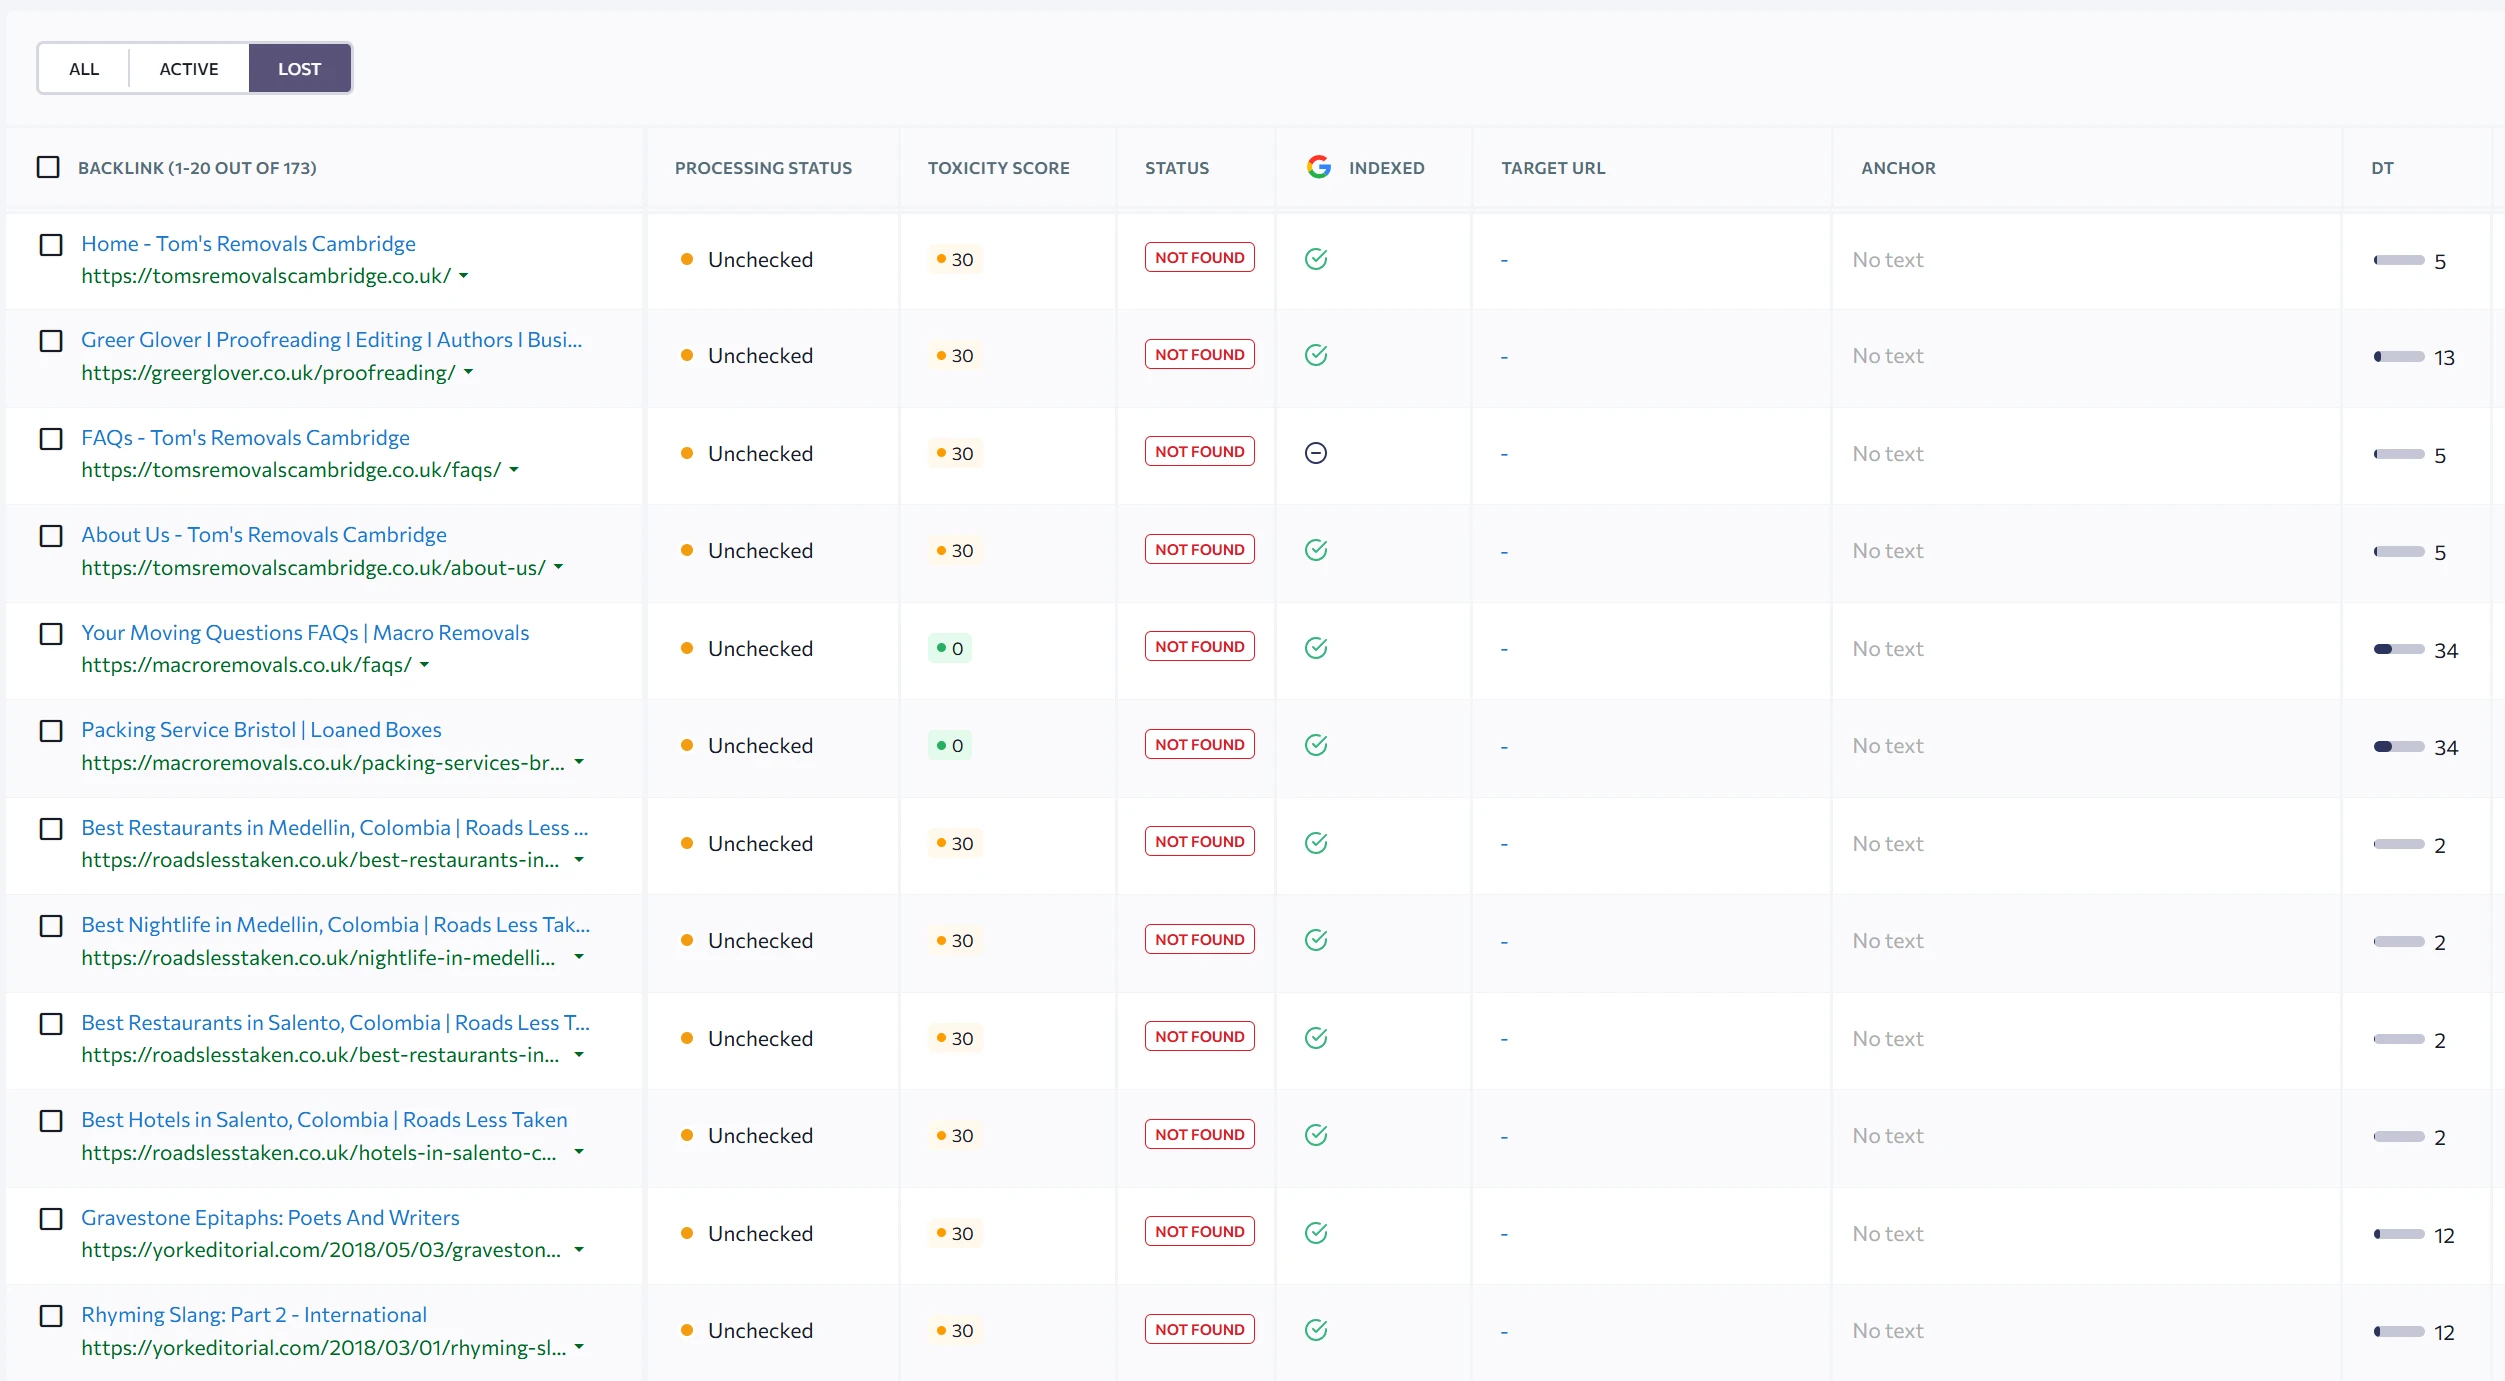Tick checkbox for Gravestone Epitaphs: Poets And Writers
Image resolution: width=2505 pixels, height=1381 pixels.
51,1219
